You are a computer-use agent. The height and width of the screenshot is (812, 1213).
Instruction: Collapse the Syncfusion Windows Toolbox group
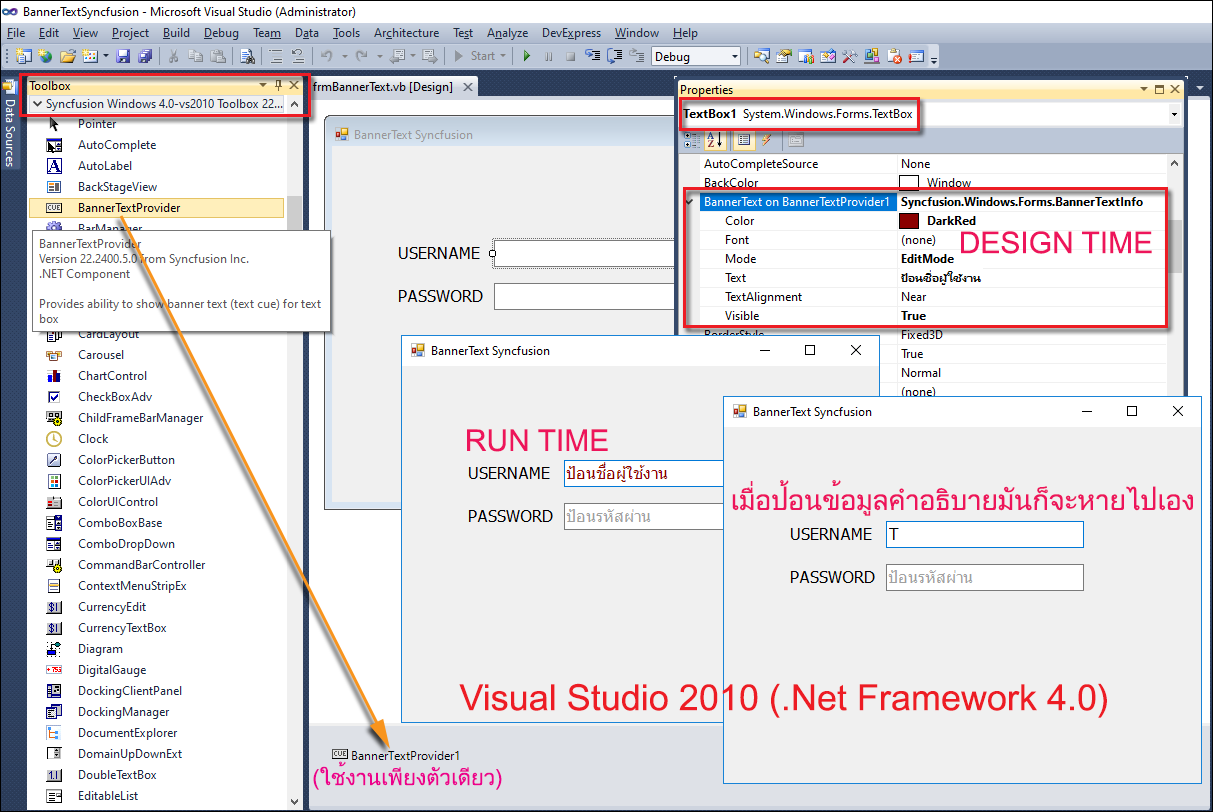pyautogui.click(x=37, y=104)
